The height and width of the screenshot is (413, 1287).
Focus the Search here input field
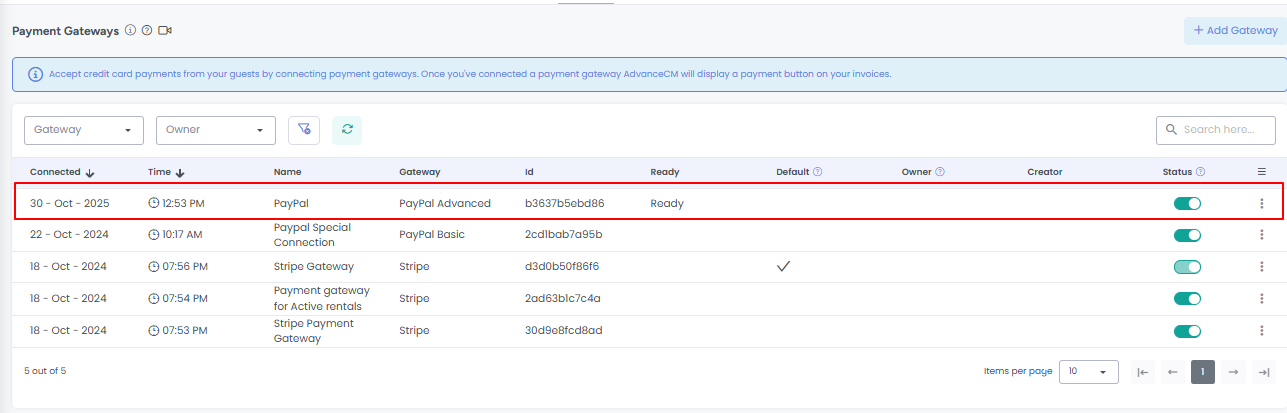tap(1216, 130)
